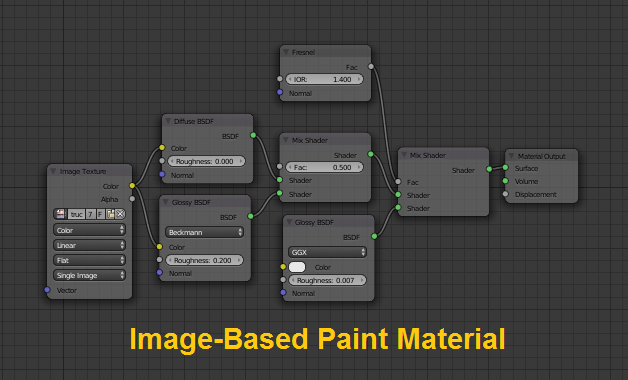This screenshot has height=380, width=628.
Task: Click the Beckmann Glossy Color input socket
Action: pos(159,247)
